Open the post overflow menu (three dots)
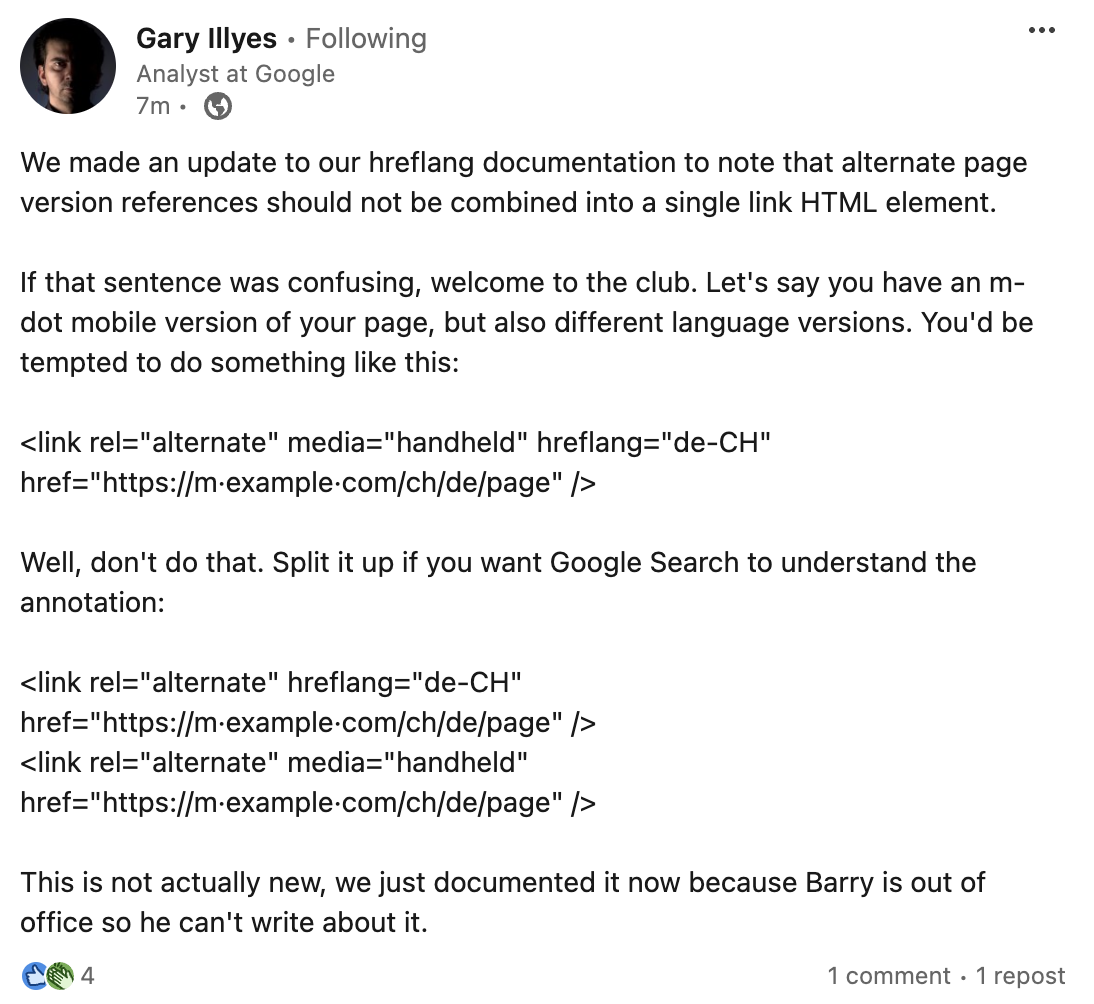This screenshot has width=1094, height=1004. click(1042, 29)
